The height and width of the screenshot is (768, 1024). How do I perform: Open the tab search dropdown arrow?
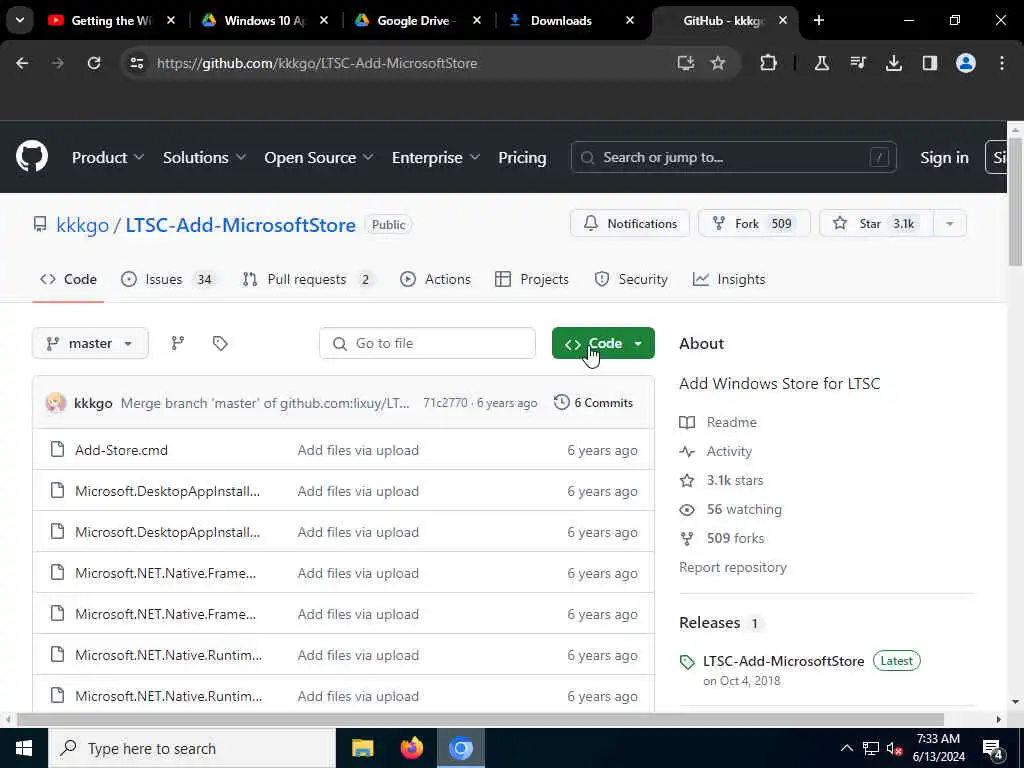[x=20, y=20]
